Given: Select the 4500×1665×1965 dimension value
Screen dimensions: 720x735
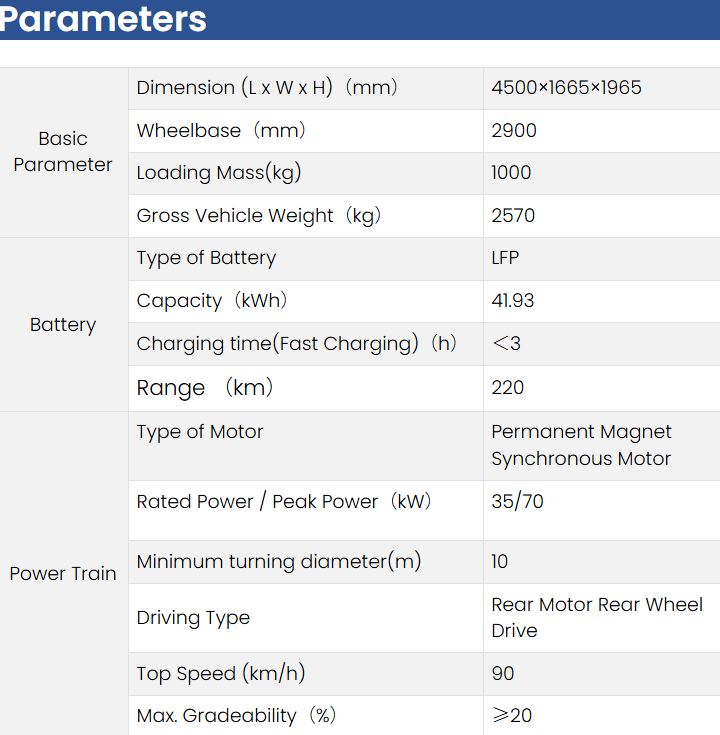Looking at the screenshot, I should 566,88.
